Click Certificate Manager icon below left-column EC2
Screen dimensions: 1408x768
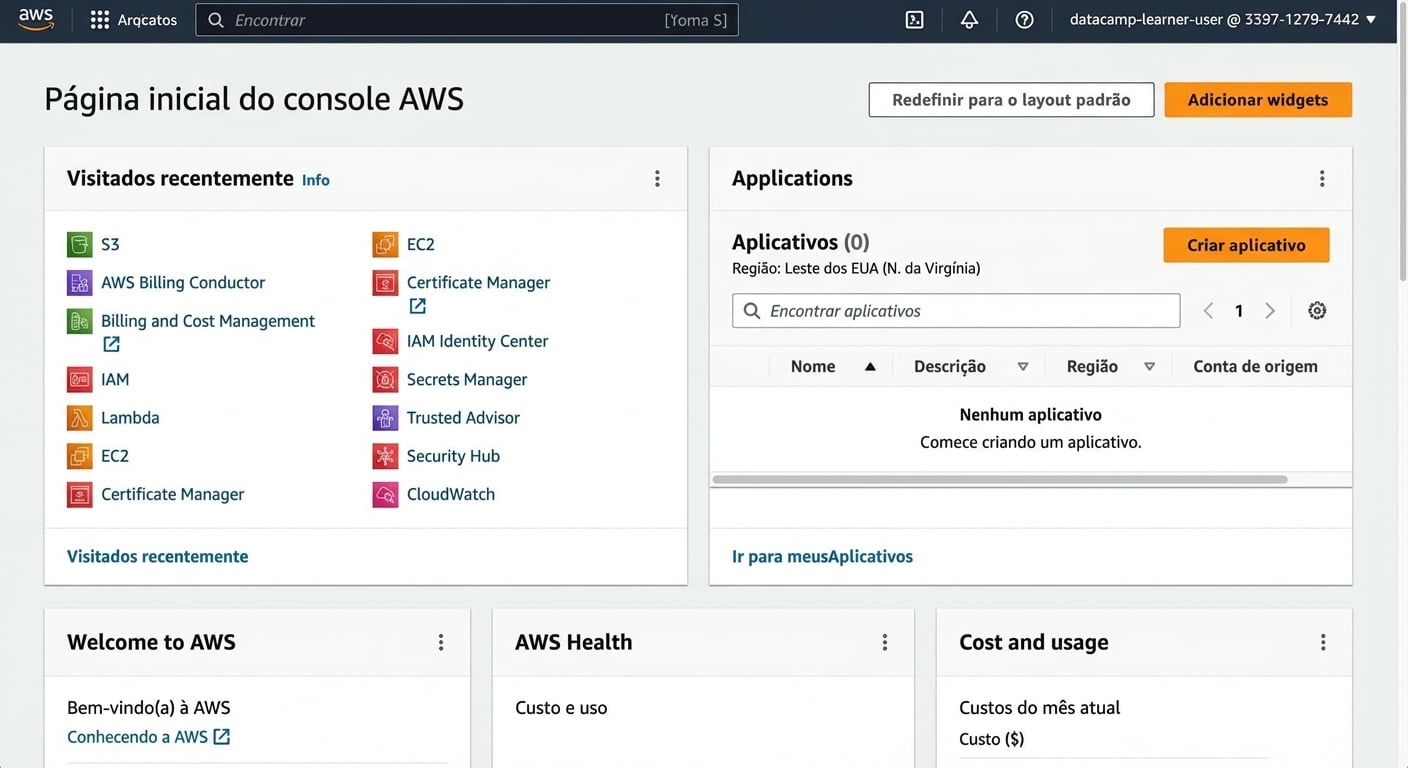point(80,494)
